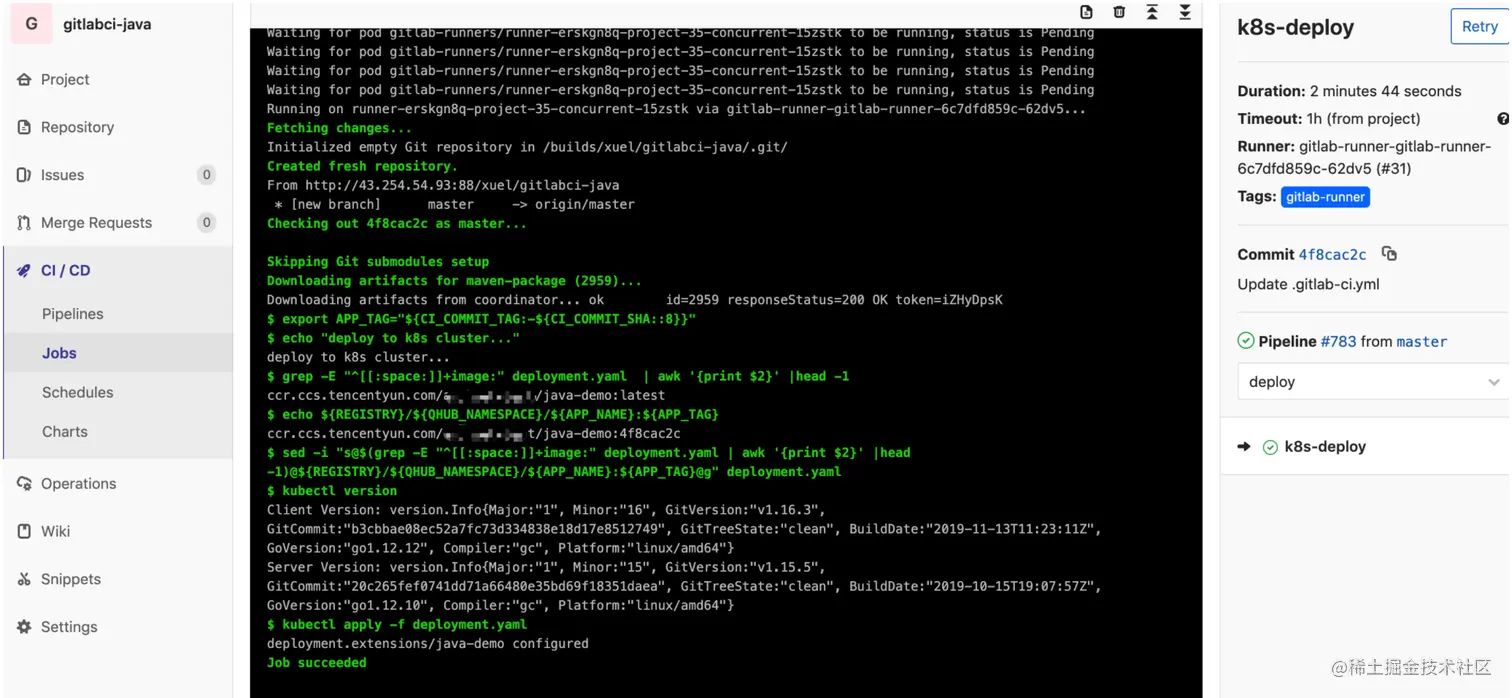Viewport: 1512px width, 698px height.
Task: Click 'Downloading artifacts for maven-package (2959)...' line
Action: [454, 281]
